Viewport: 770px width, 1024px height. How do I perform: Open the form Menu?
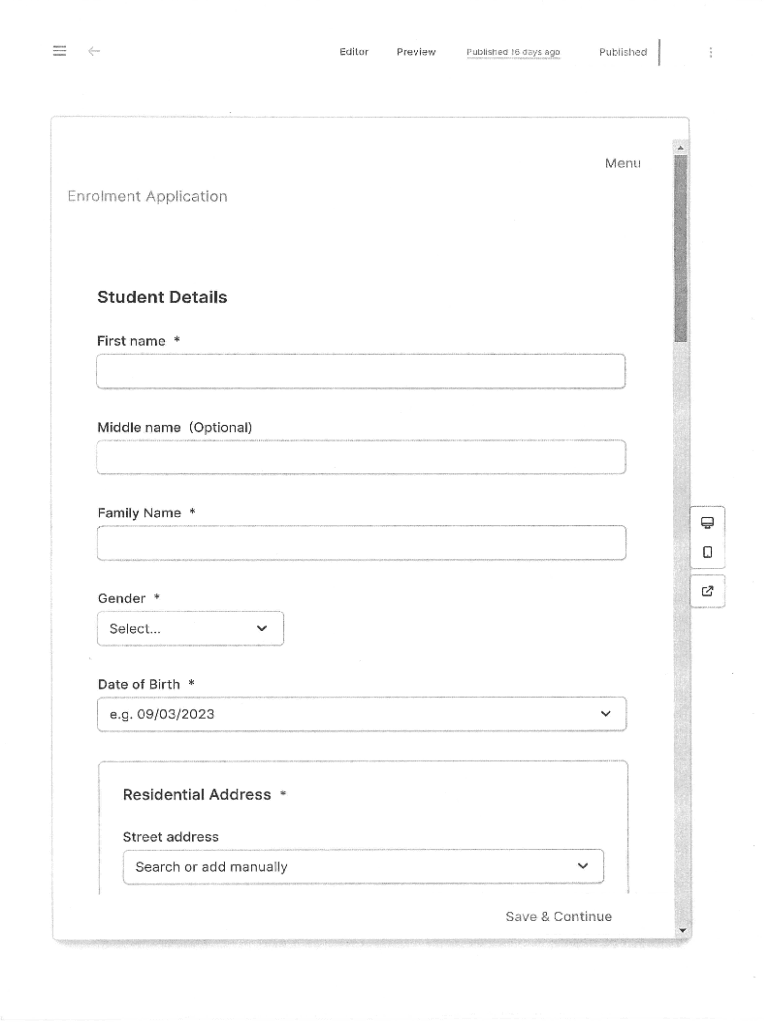click(x=622, y=163)
